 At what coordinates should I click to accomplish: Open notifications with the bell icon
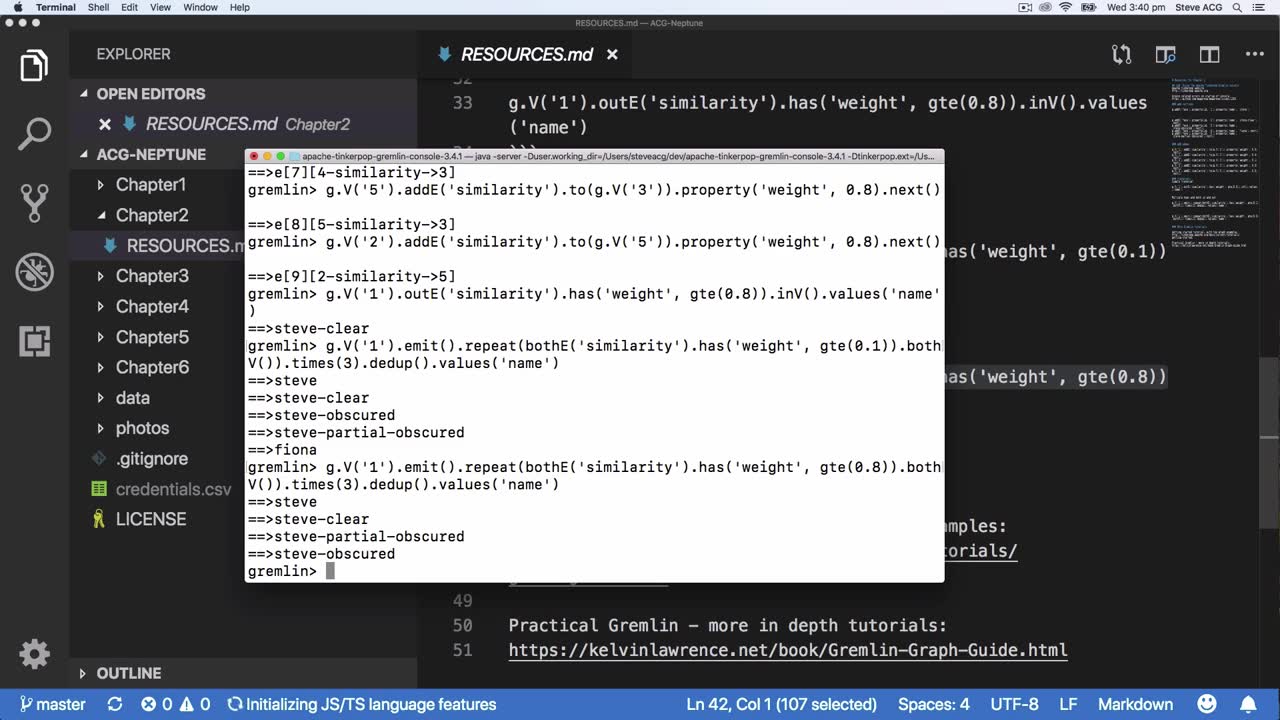(1248, 704)
